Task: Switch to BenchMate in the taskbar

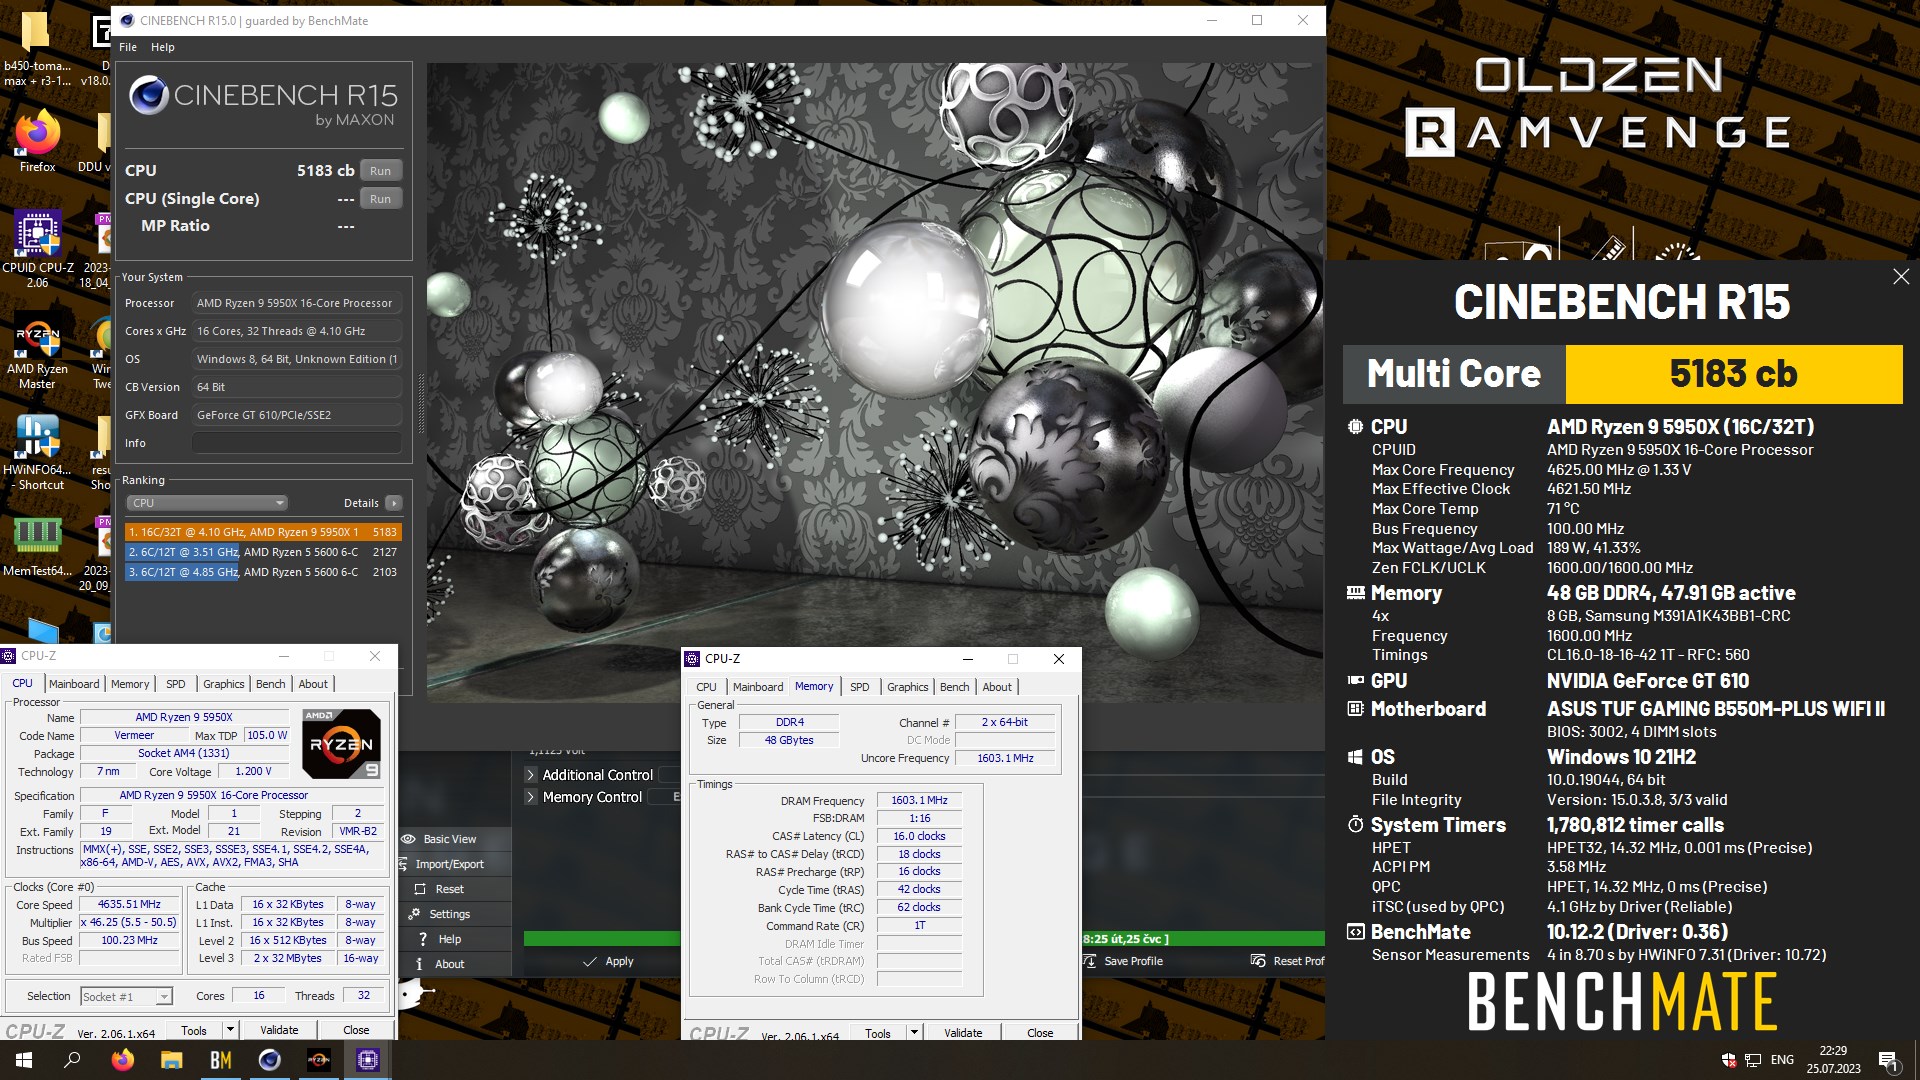Action: 220,1060
